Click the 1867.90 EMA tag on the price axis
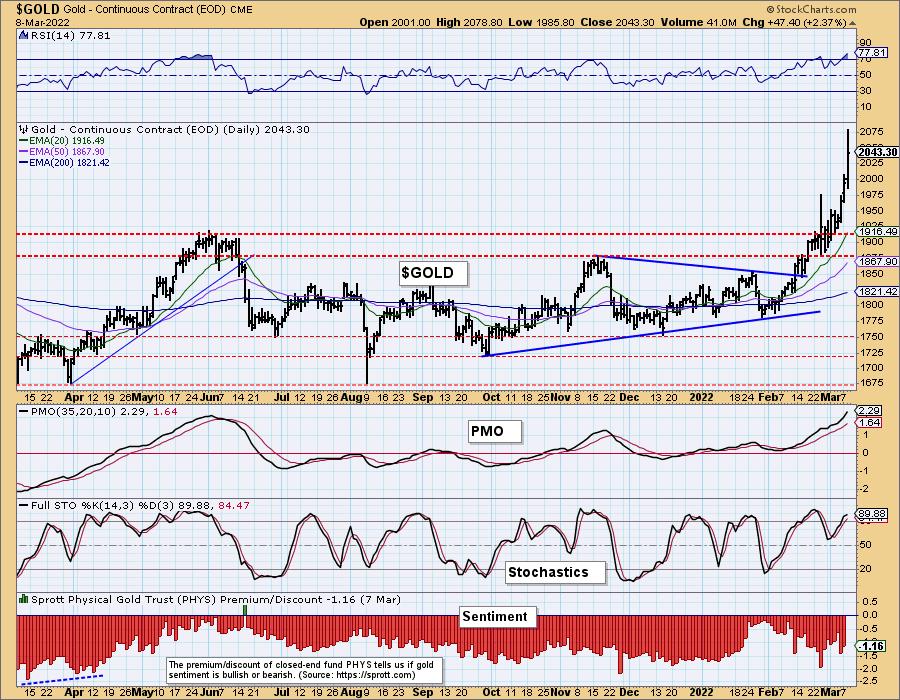This screenshot has width=900, height=700. coord(877,262)
